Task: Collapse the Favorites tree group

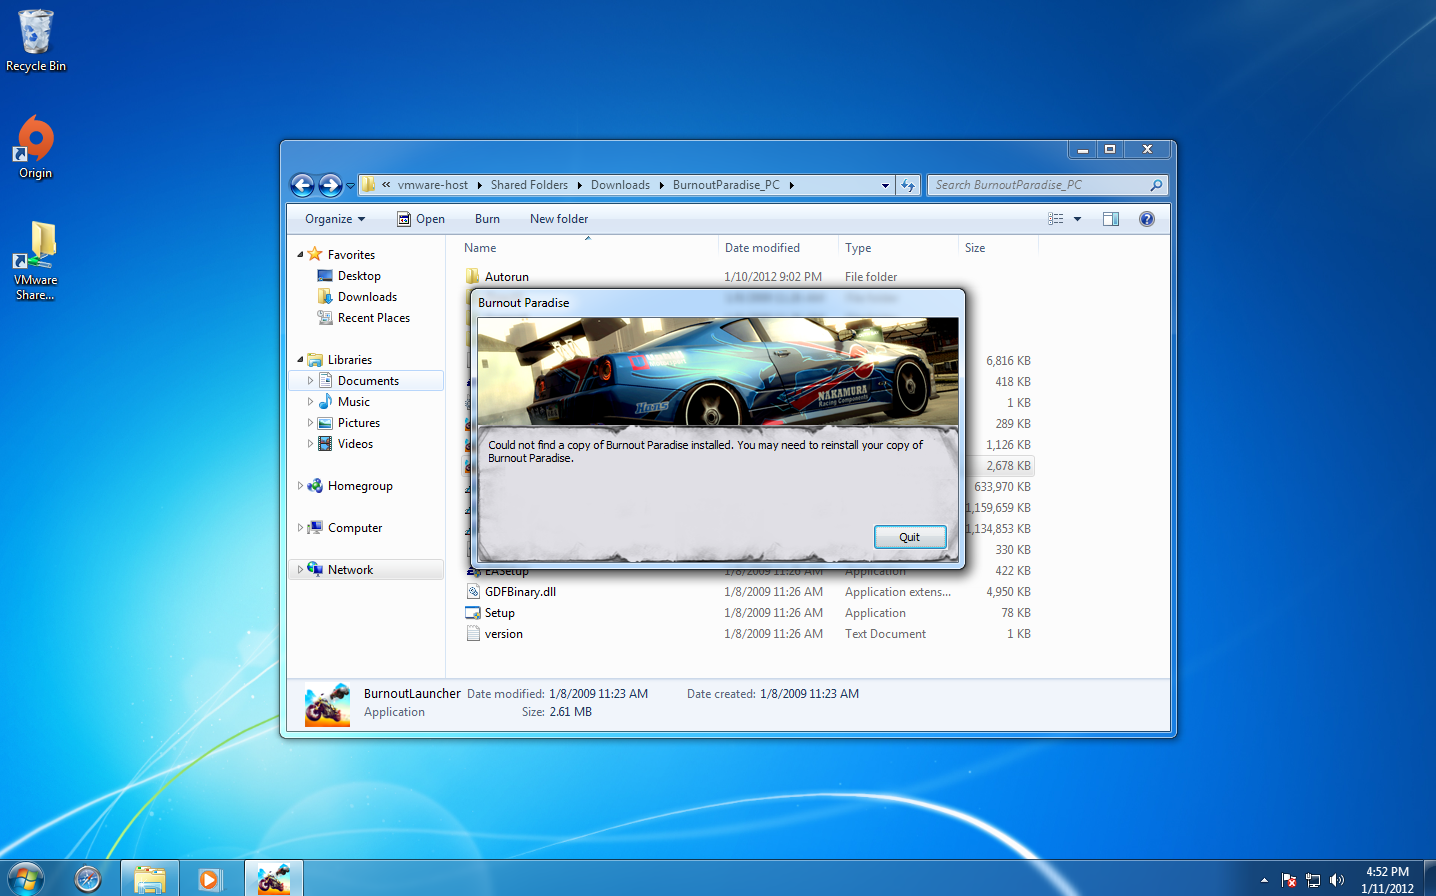Action: point(300,255)
